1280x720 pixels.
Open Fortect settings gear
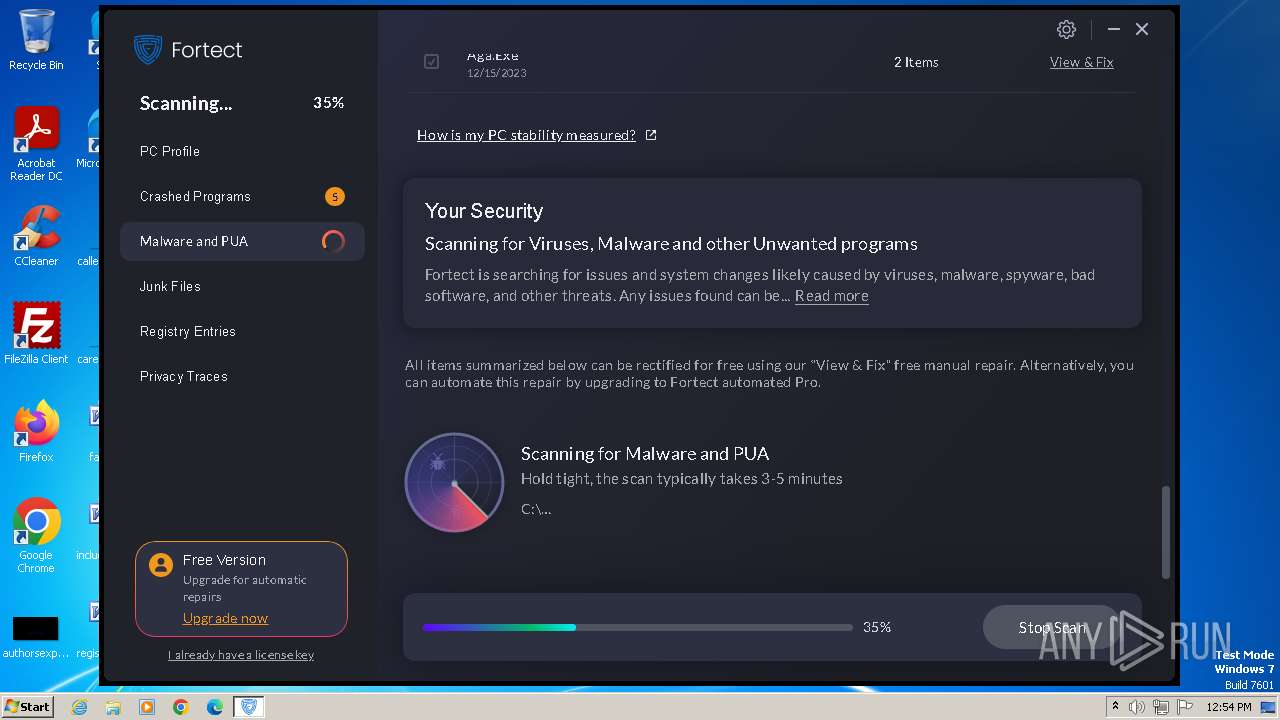click(x=1066, y=30)
